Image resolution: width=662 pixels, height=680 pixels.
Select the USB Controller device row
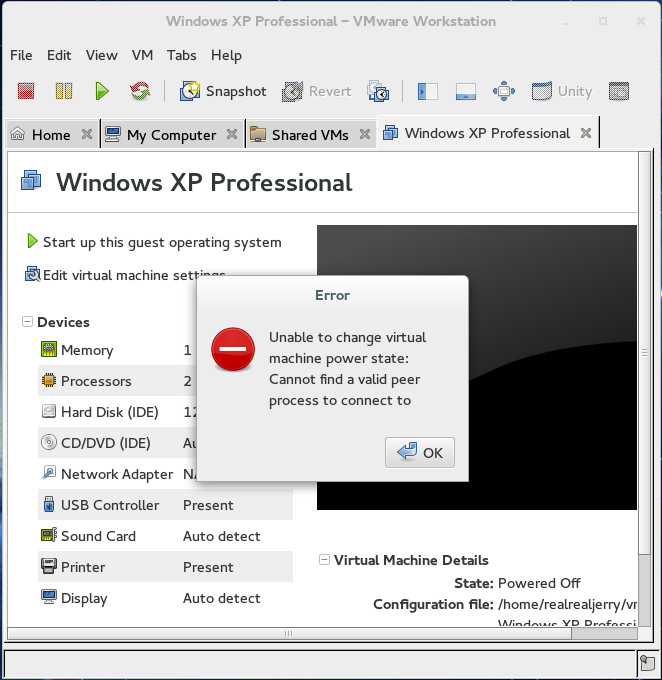coord(165,505)
